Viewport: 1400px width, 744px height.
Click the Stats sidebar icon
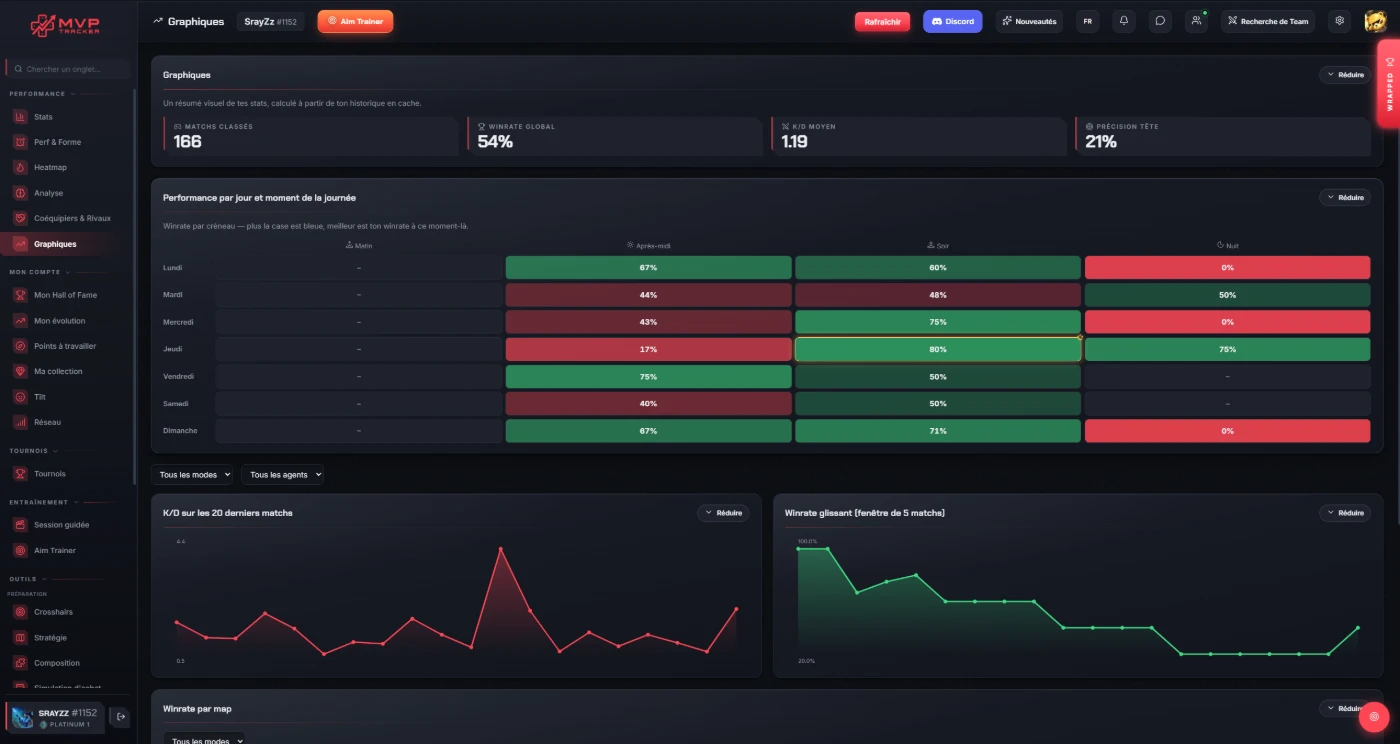pos(20,117)
